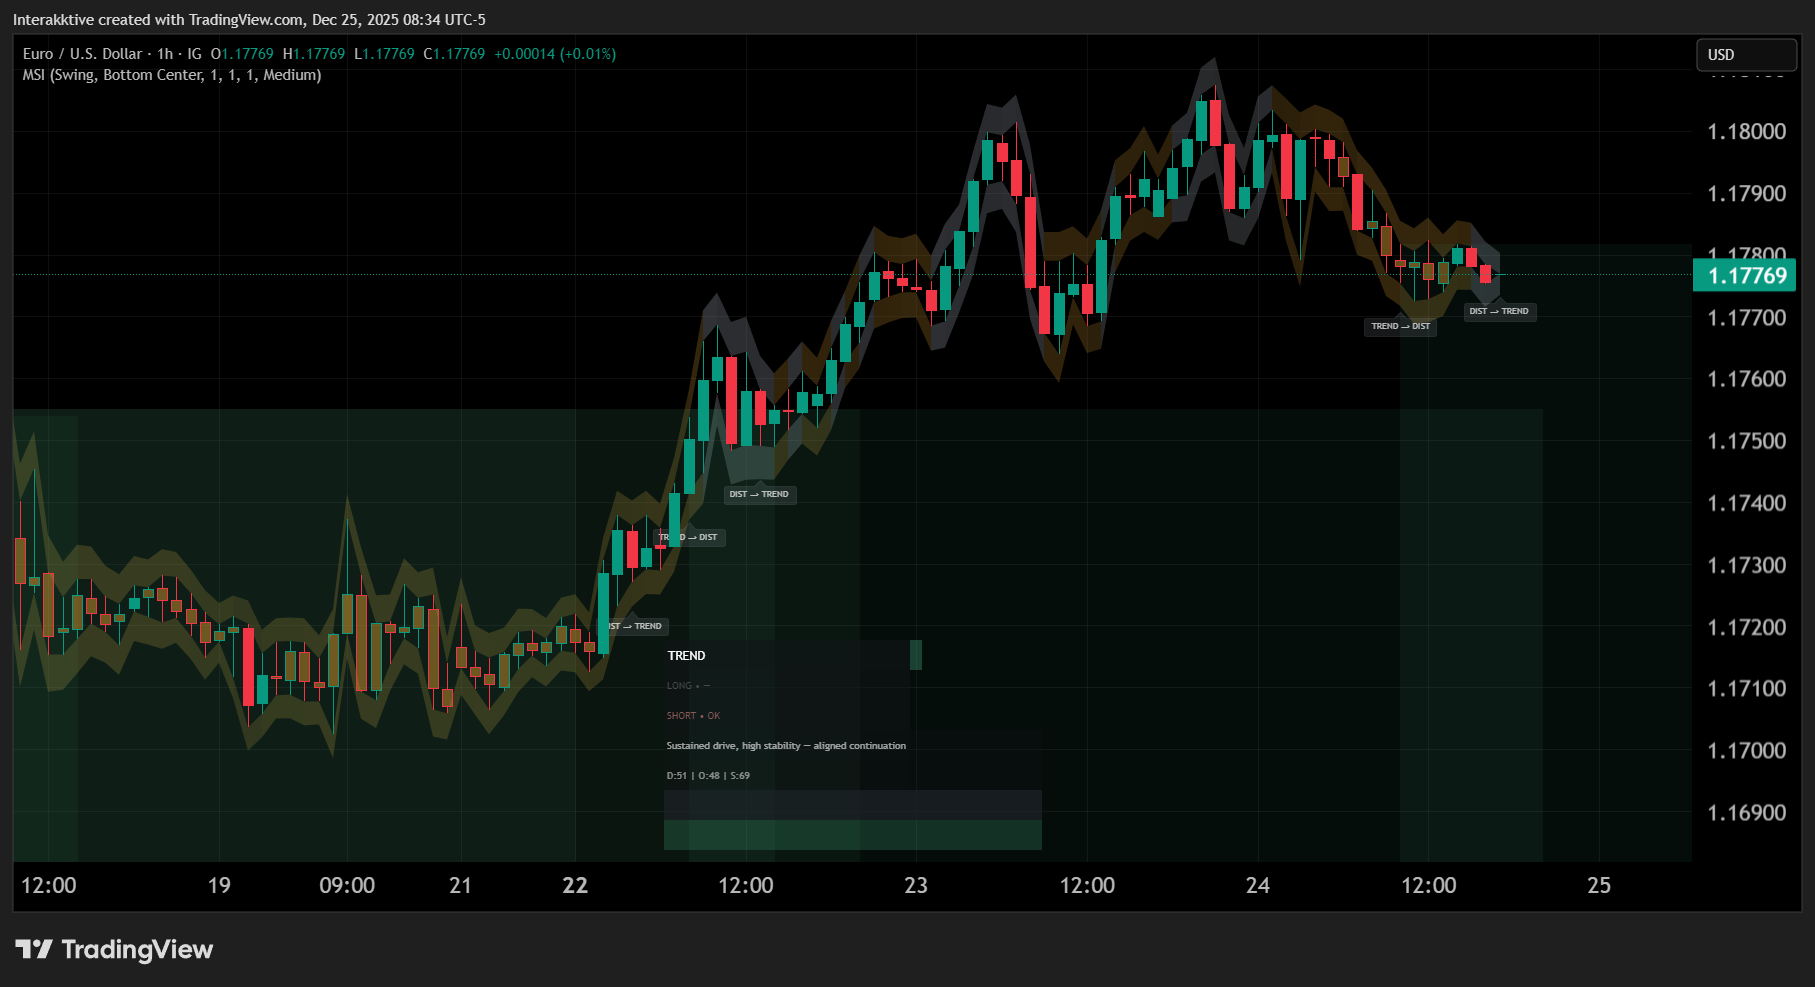Click the 1.17000 price axis label
This screenshot has width=1815, height=987.
click(1746, 750)
